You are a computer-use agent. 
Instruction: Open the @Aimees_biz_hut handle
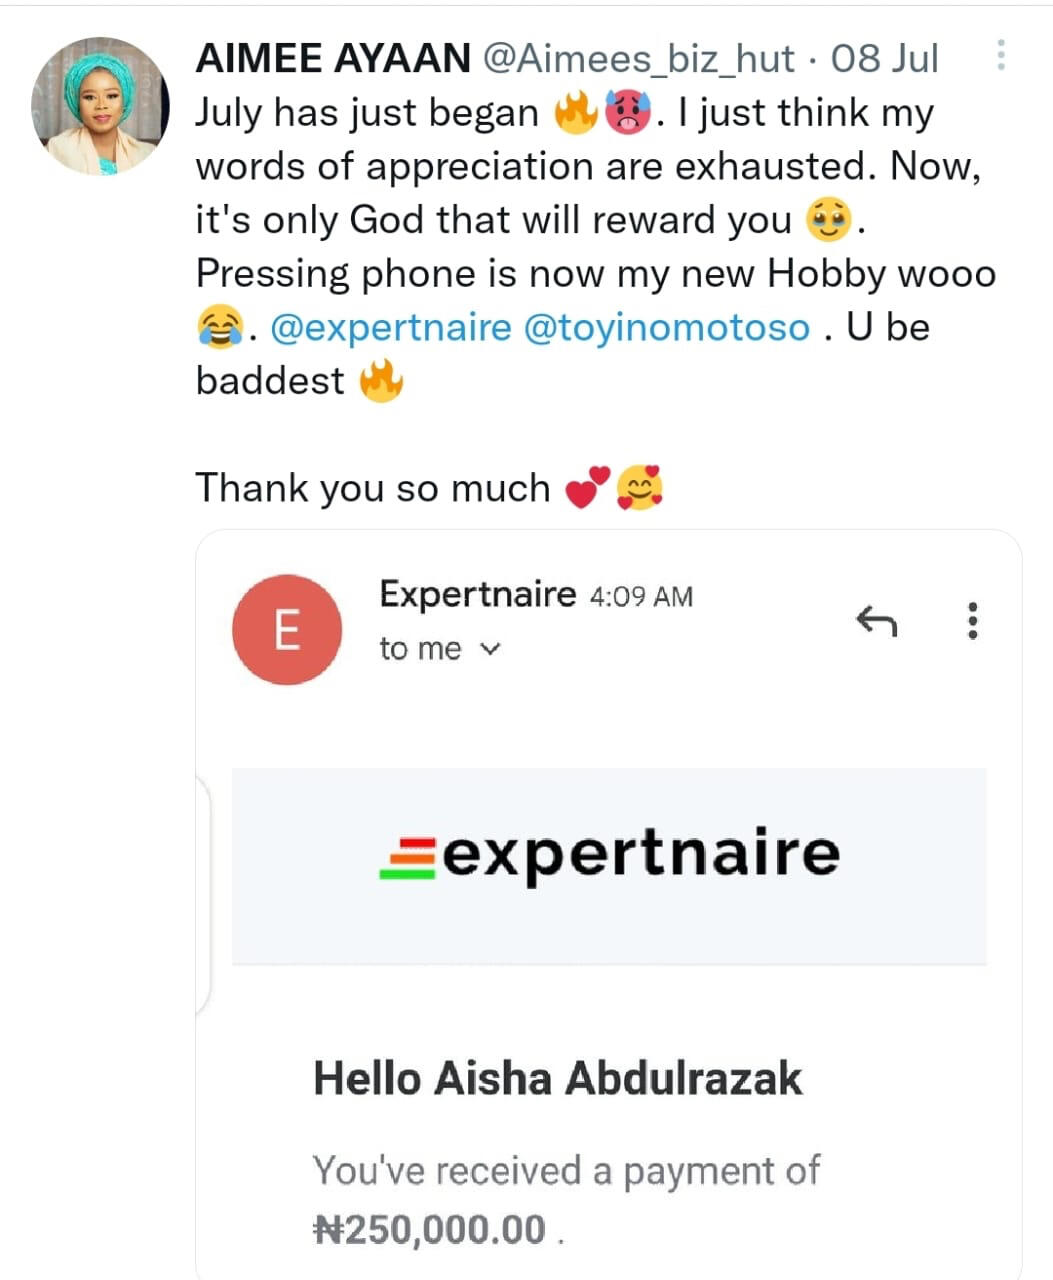tap(639, 59)
